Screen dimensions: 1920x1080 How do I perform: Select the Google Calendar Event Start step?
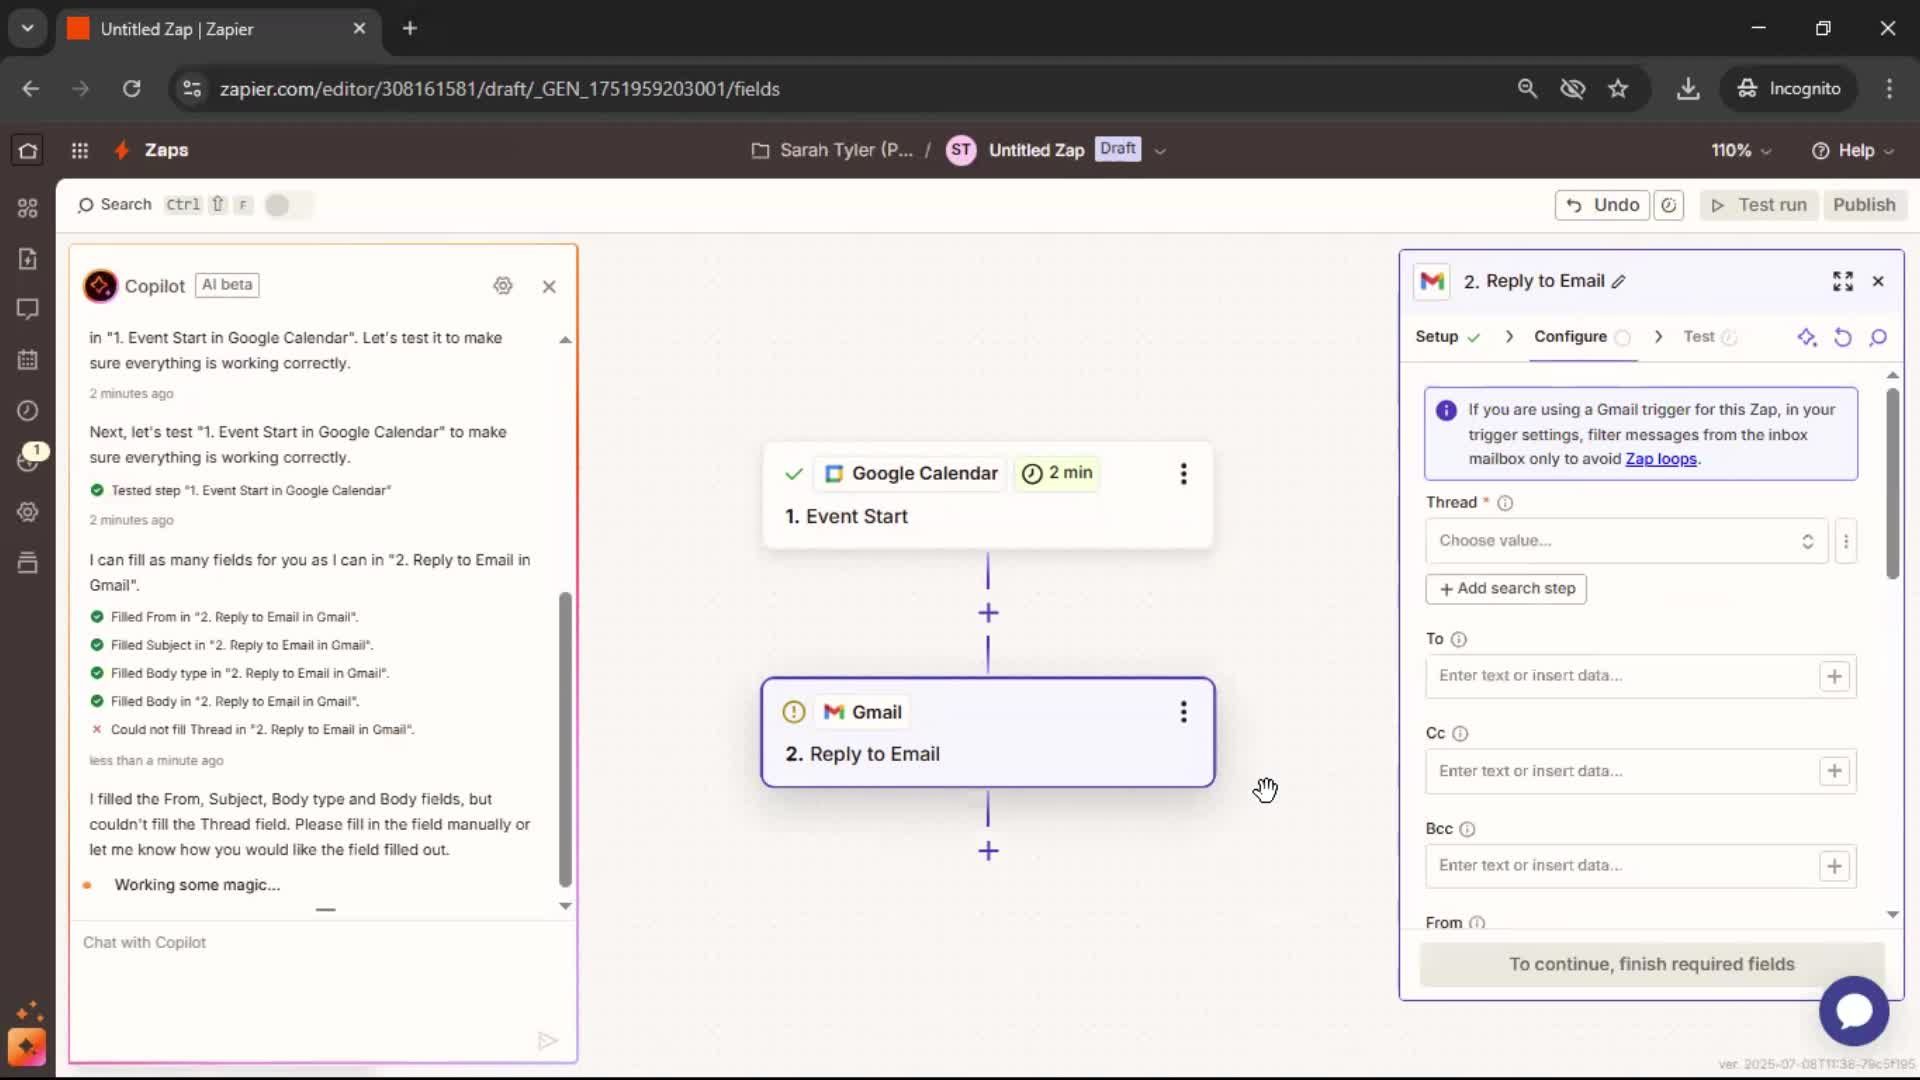(988, 495)
